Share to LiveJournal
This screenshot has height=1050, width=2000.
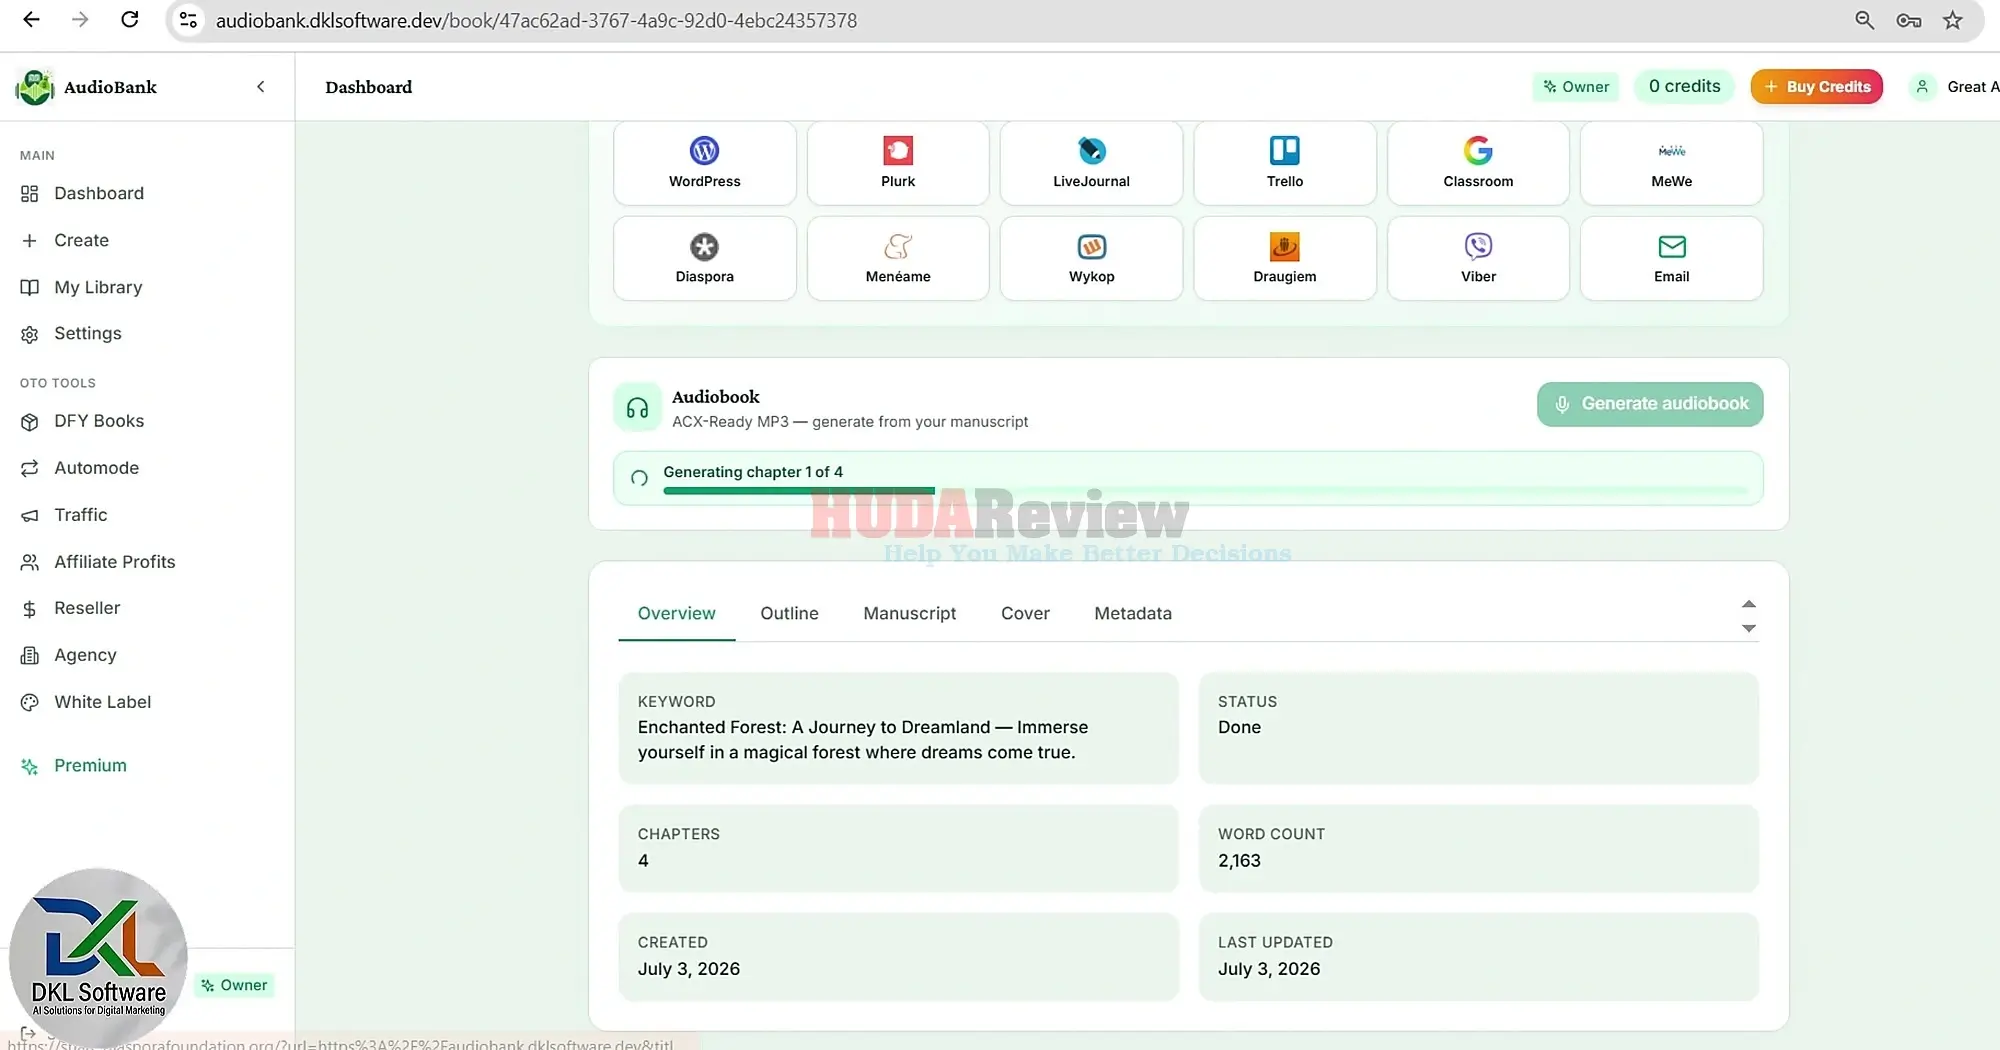pos(1091,163)
